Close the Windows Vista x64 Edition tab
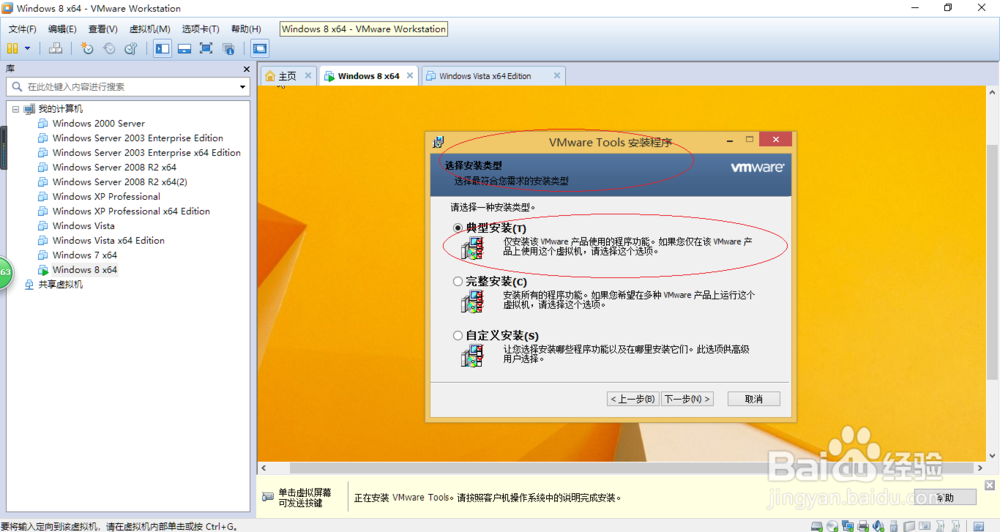The width and height of the screenshot is (1000, 532). (x=557, y=75)
